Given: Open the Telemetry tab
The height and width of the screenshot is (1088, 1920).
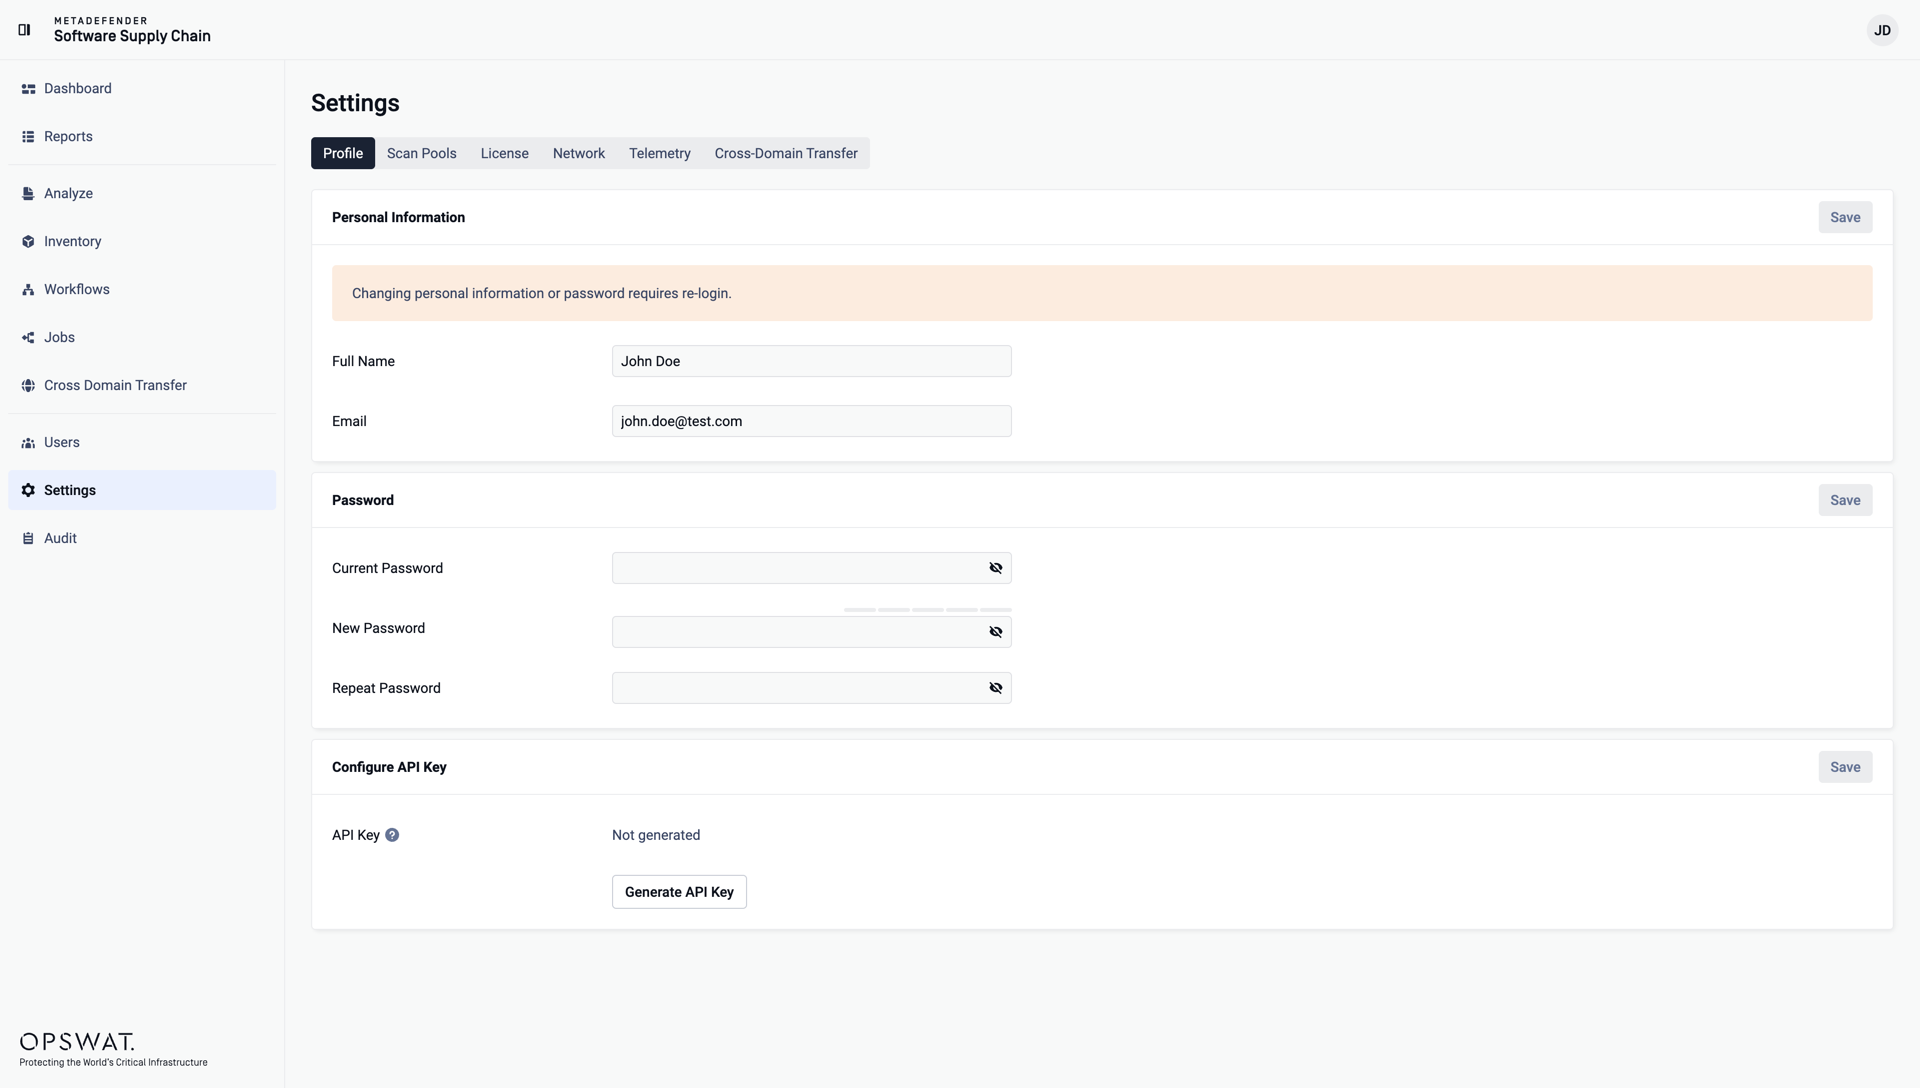Looking at the screenshot, I should pos(660,153).
